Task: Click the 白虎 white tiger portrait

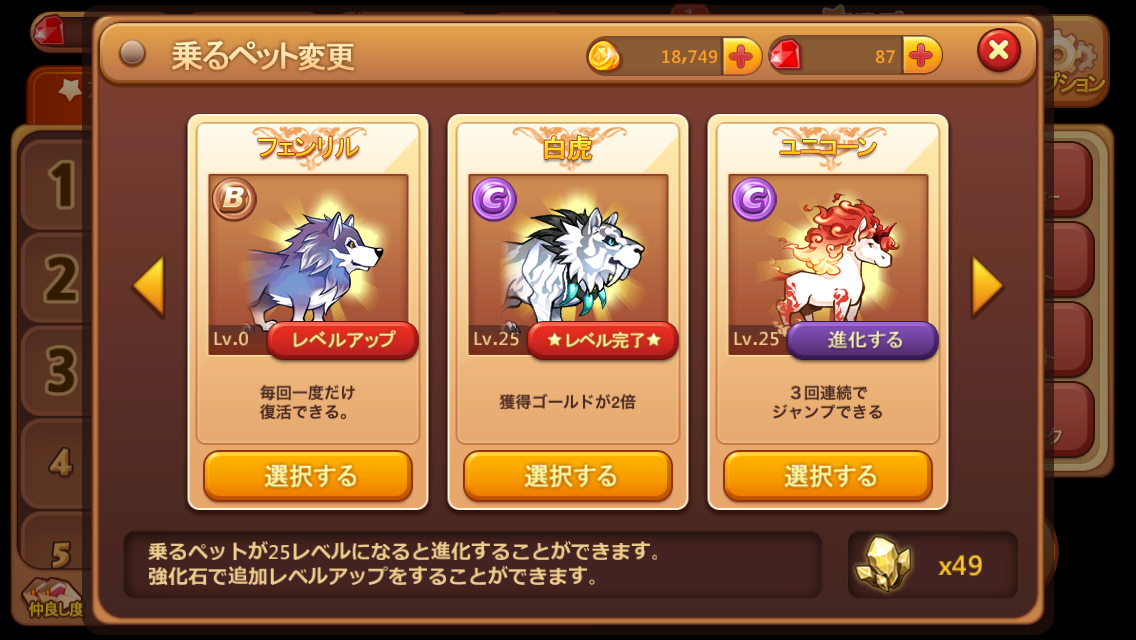Action: point(569,264)
